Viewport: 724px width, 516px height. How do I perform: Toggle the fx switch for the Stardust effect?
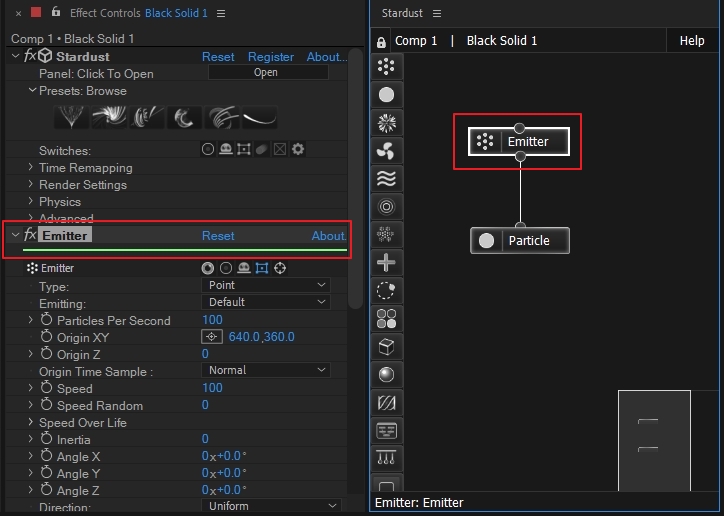[30, 56]
